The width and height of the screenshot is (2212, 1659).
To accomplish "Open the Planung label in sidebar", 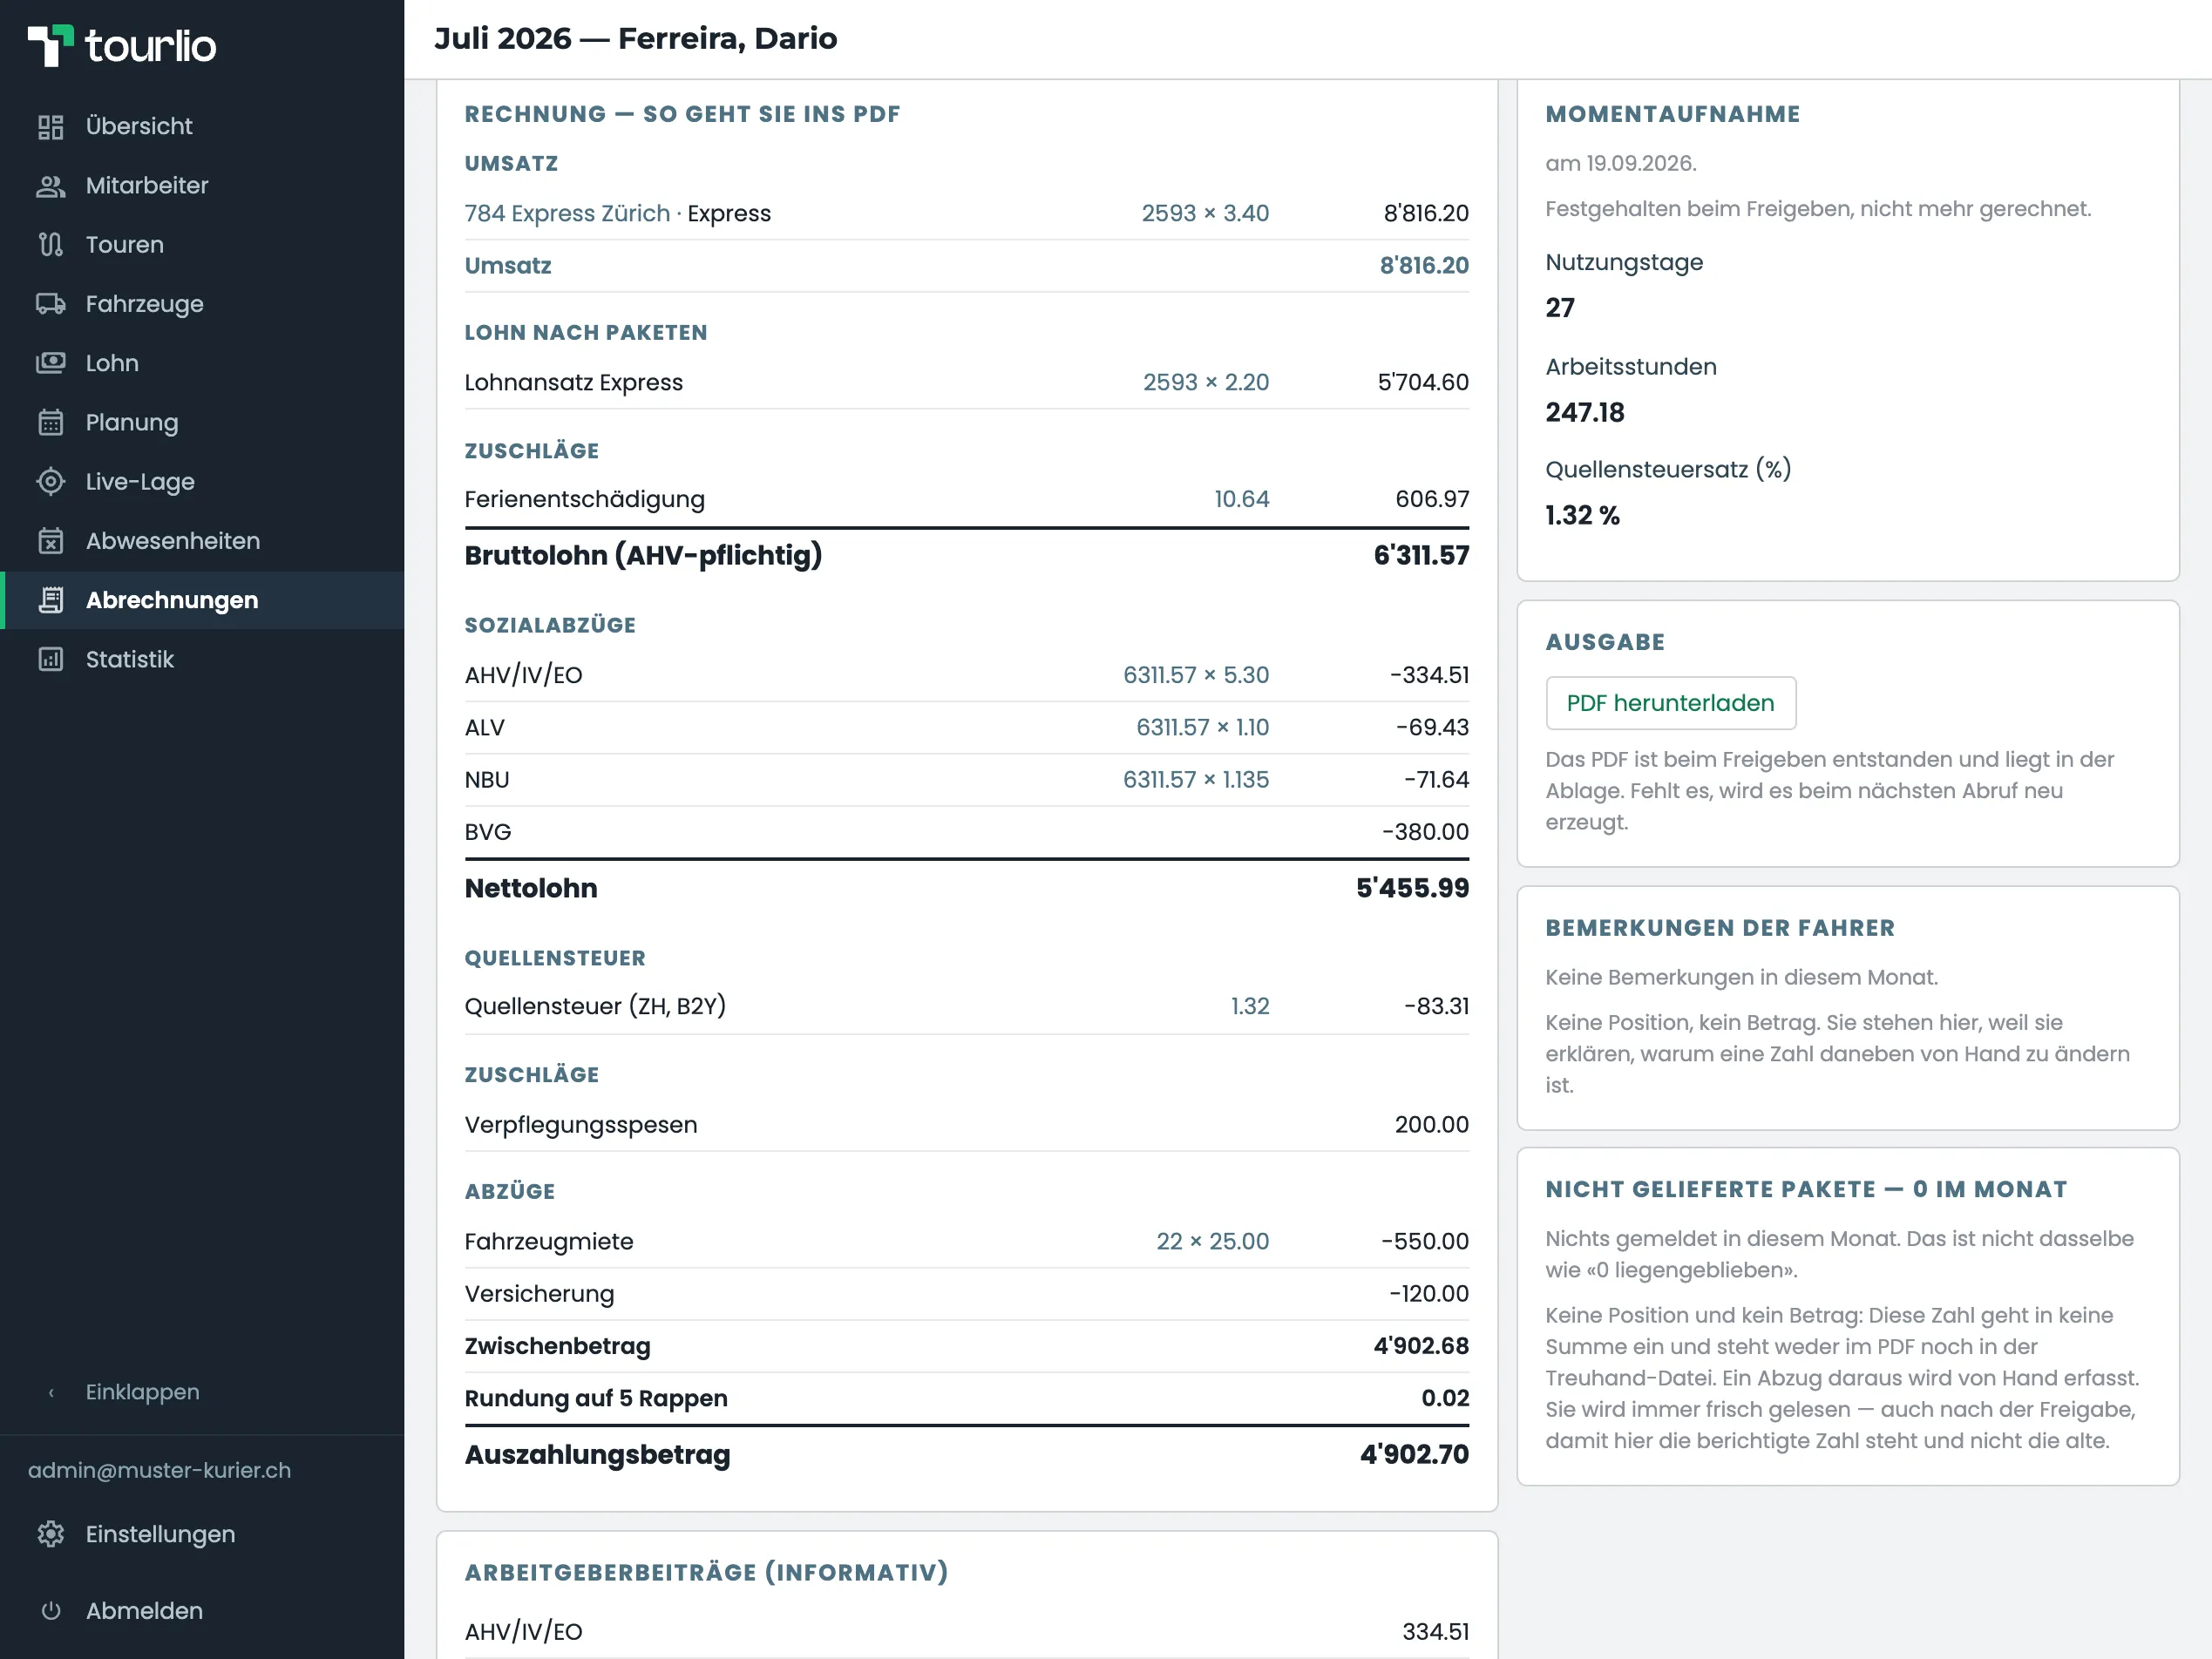I will click(132, 422).
